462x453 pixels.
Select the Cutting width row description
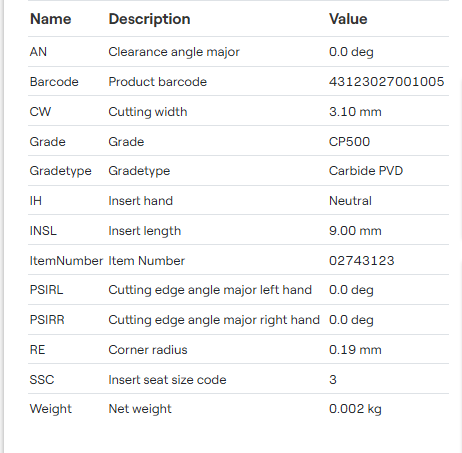(x=148, y=112)
